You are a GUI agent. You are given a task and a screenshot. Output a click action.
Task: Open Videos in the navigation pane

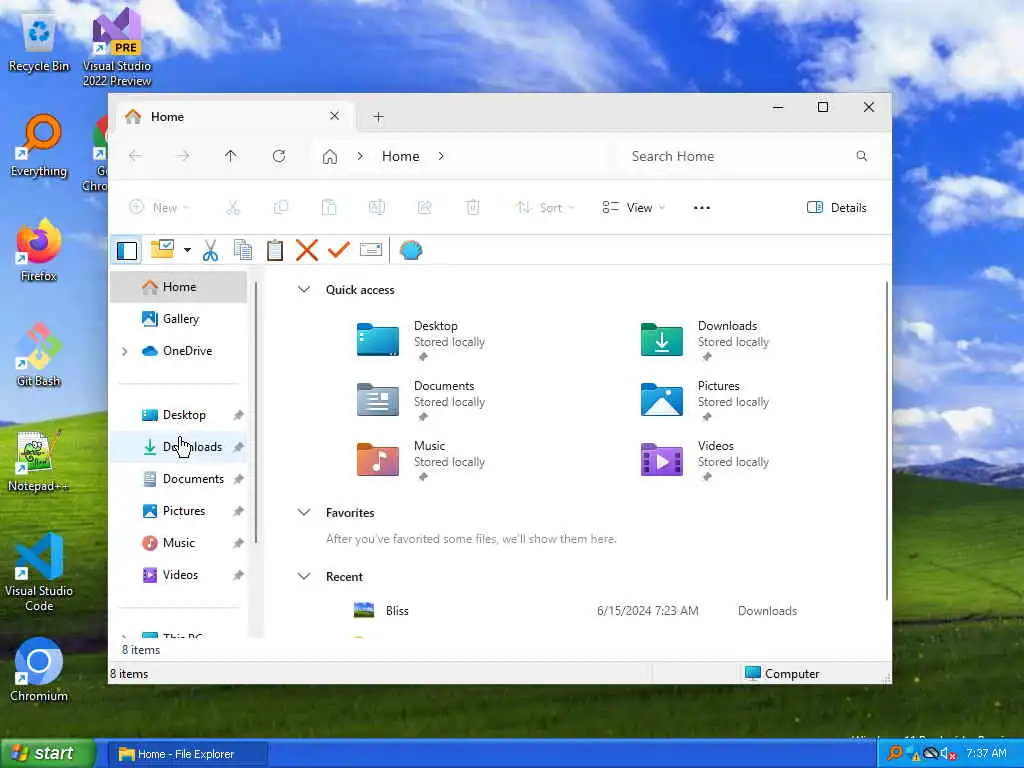178,575
